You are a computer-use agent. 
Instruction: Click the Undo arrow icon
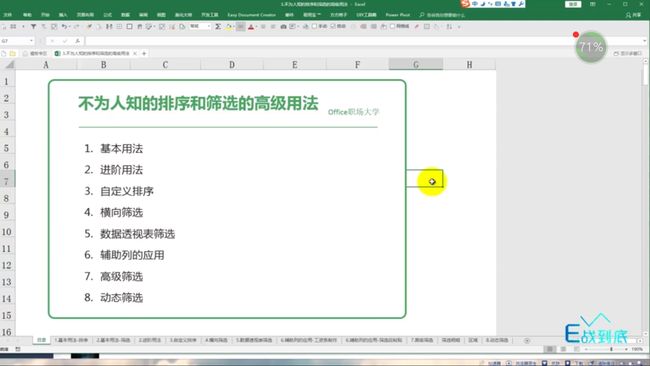coord(64,27)
